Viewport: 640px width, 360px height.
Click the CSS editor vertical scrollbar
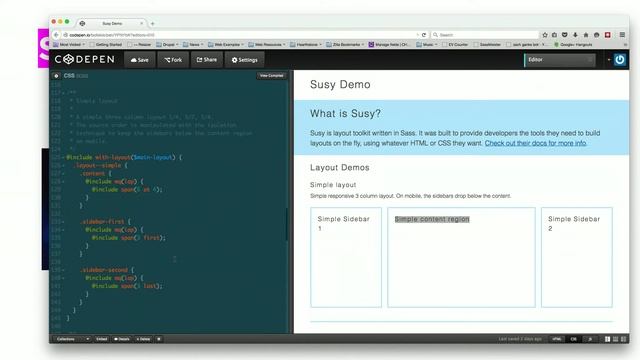point(287,224)
